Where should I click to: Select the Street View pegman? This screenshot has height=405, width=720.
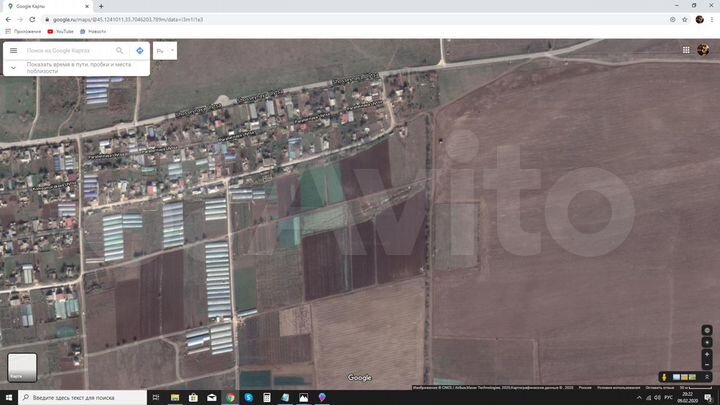point(664,377)
